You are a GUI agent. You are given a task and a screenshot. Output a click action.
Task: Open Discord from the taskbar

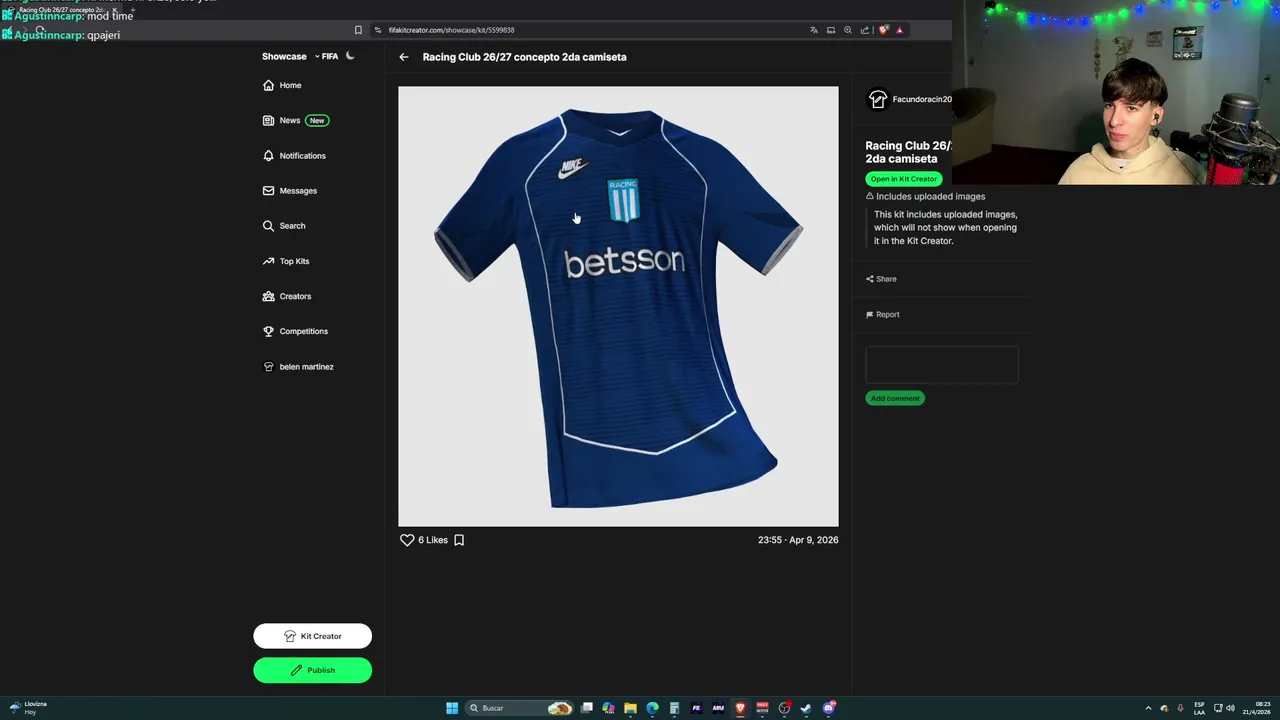click(x=828, y=708)
